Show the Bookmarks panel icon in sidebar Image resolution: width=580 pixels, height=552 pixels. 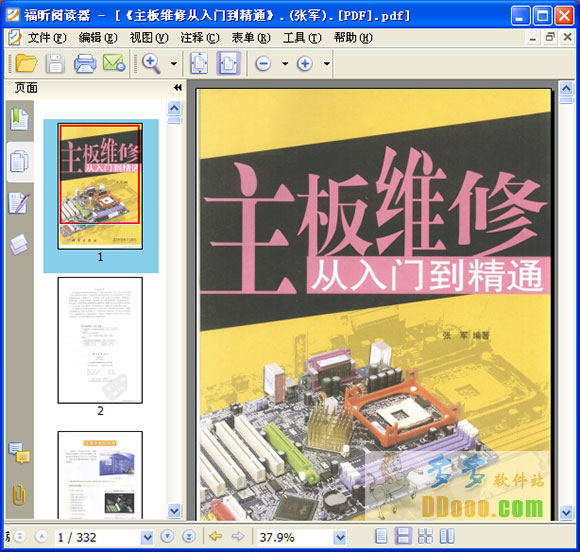(19, 119)
